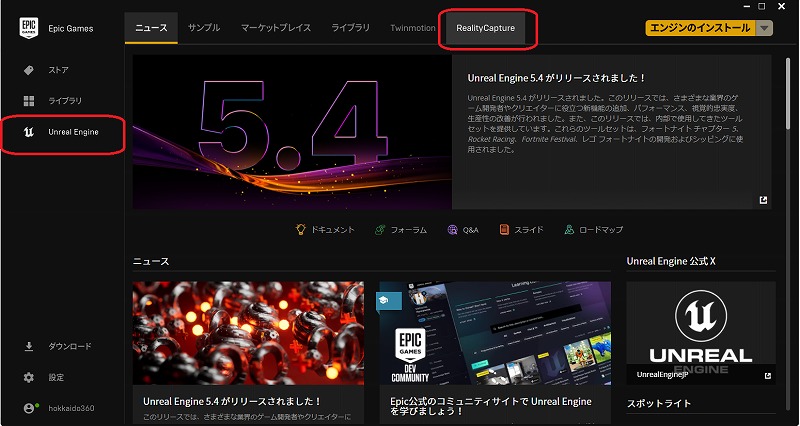Click the スポットライト heading

point(659,404)
